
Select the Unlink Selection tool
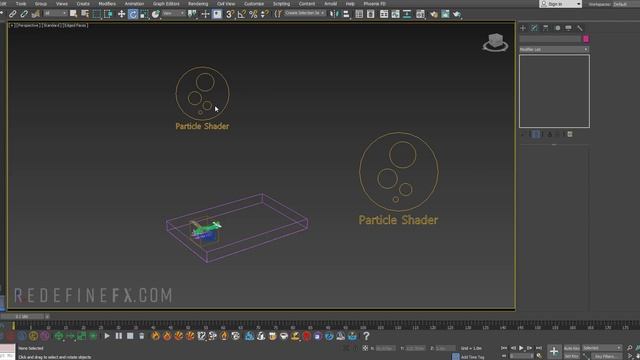pyautogui.click(x=24, y=14)
